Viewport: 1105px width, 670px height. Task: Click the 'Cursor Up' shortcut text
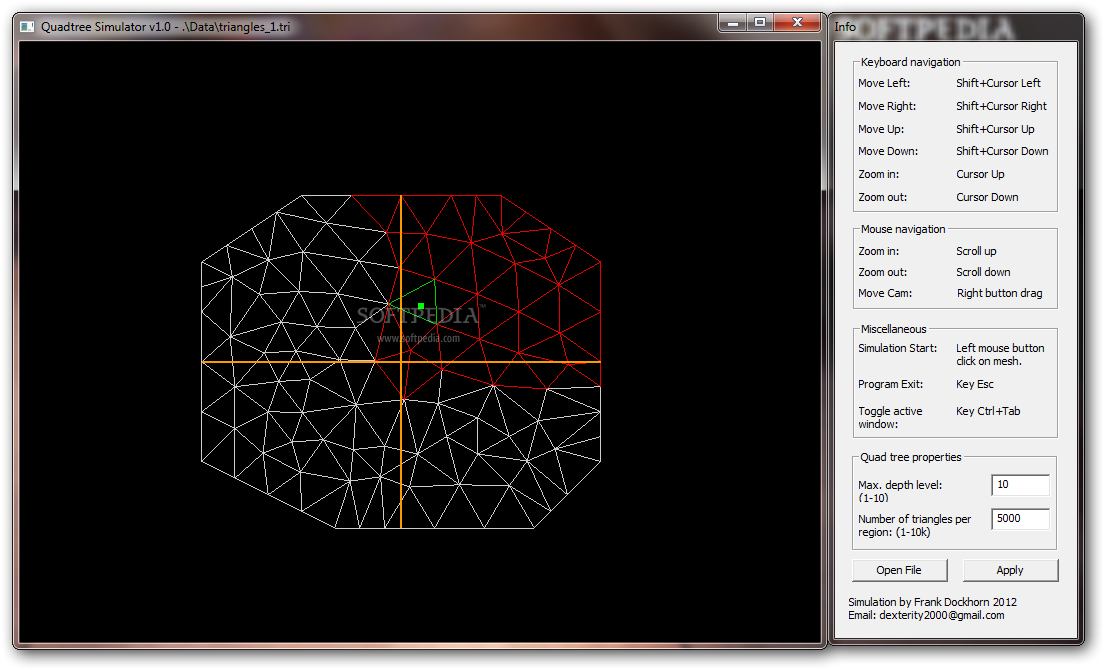[980, 175]
